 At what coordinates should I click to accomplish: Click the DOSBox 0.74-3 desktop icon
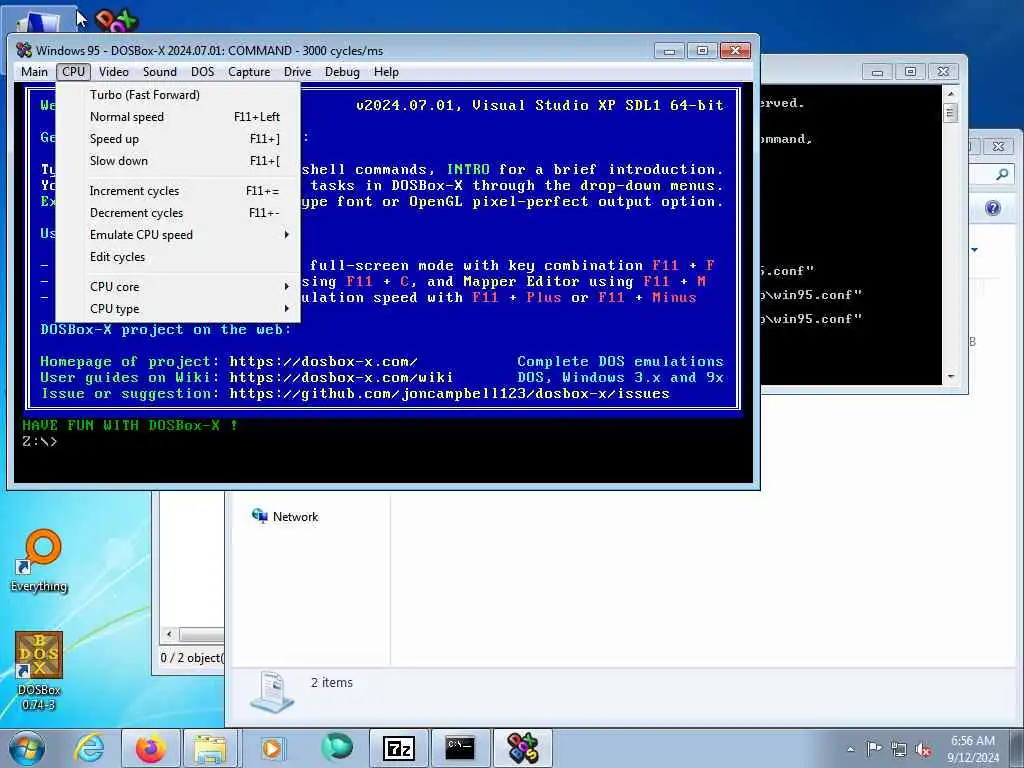tap(39, 671)
